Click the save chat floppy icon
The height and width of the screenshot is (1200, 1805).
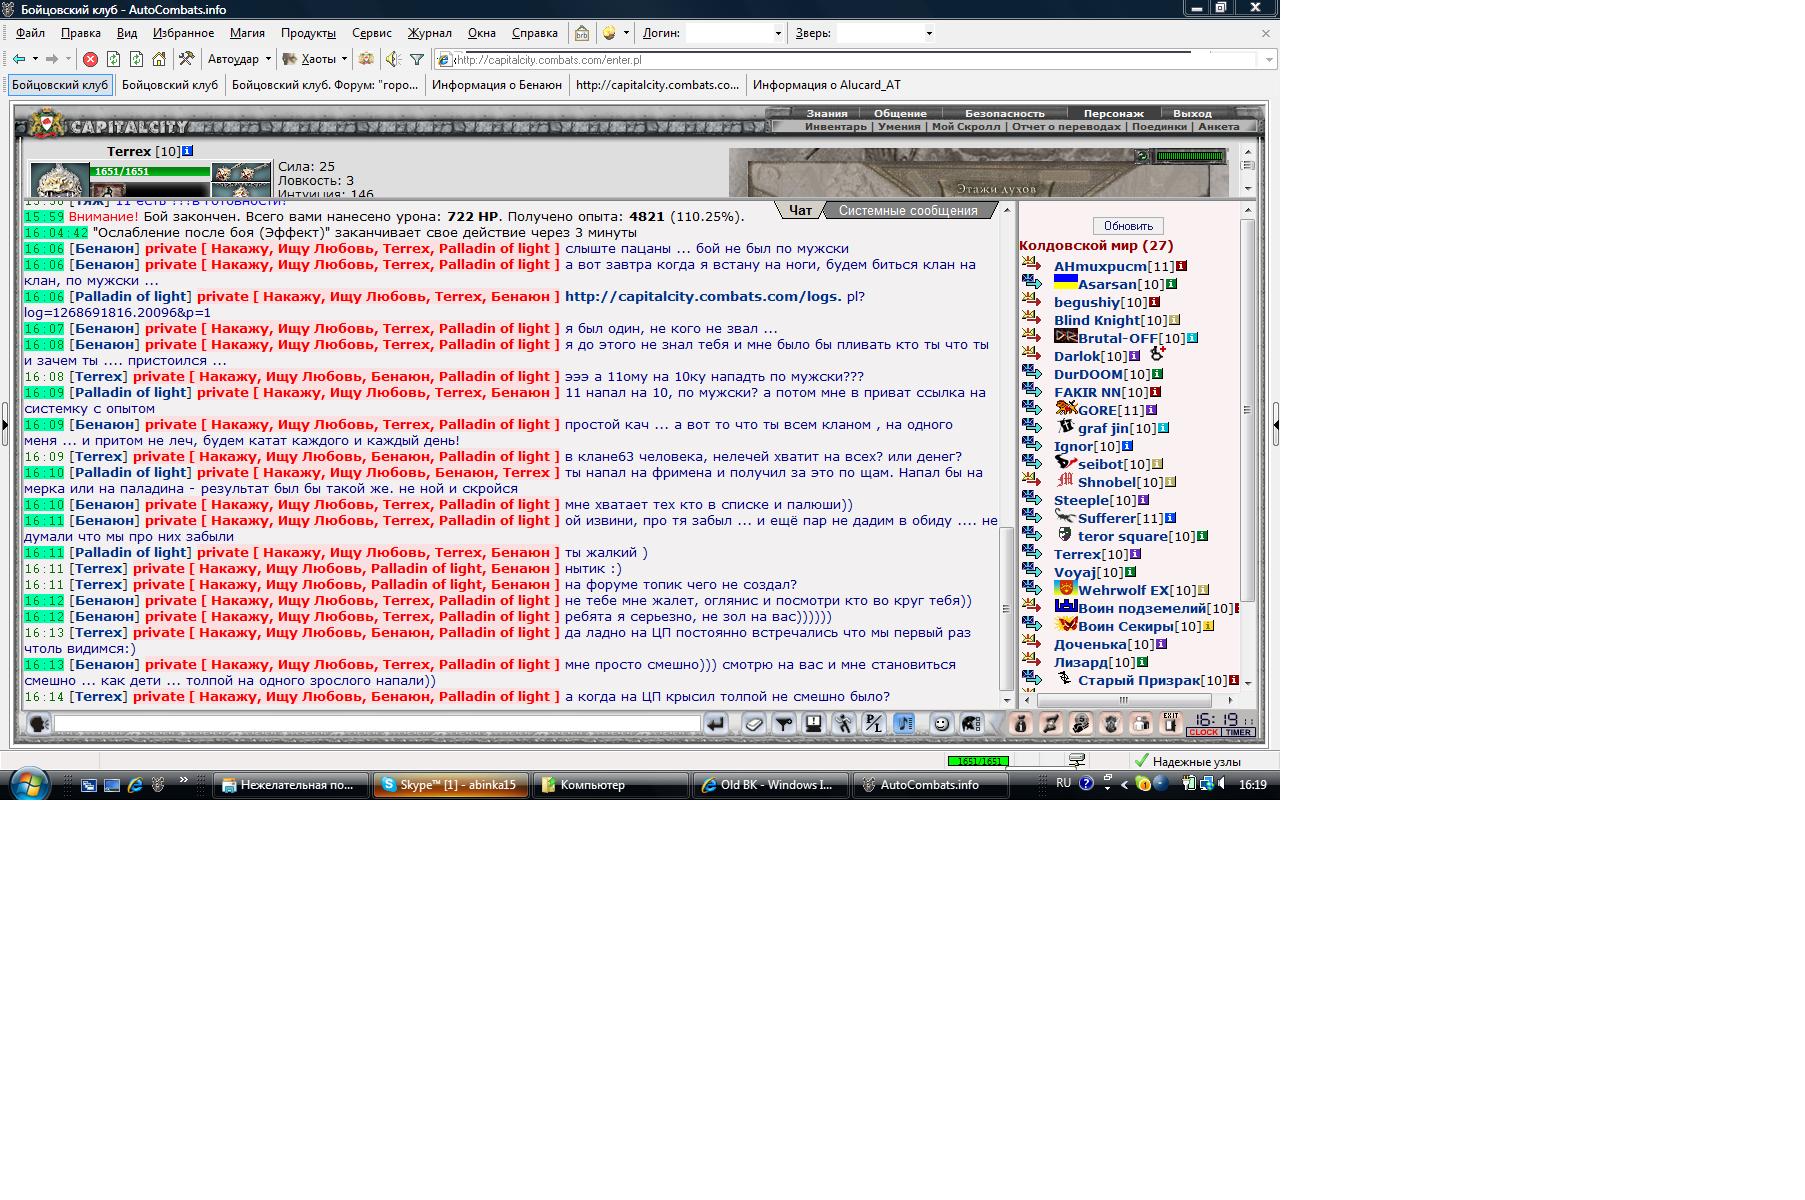click(x=814, y=724)
